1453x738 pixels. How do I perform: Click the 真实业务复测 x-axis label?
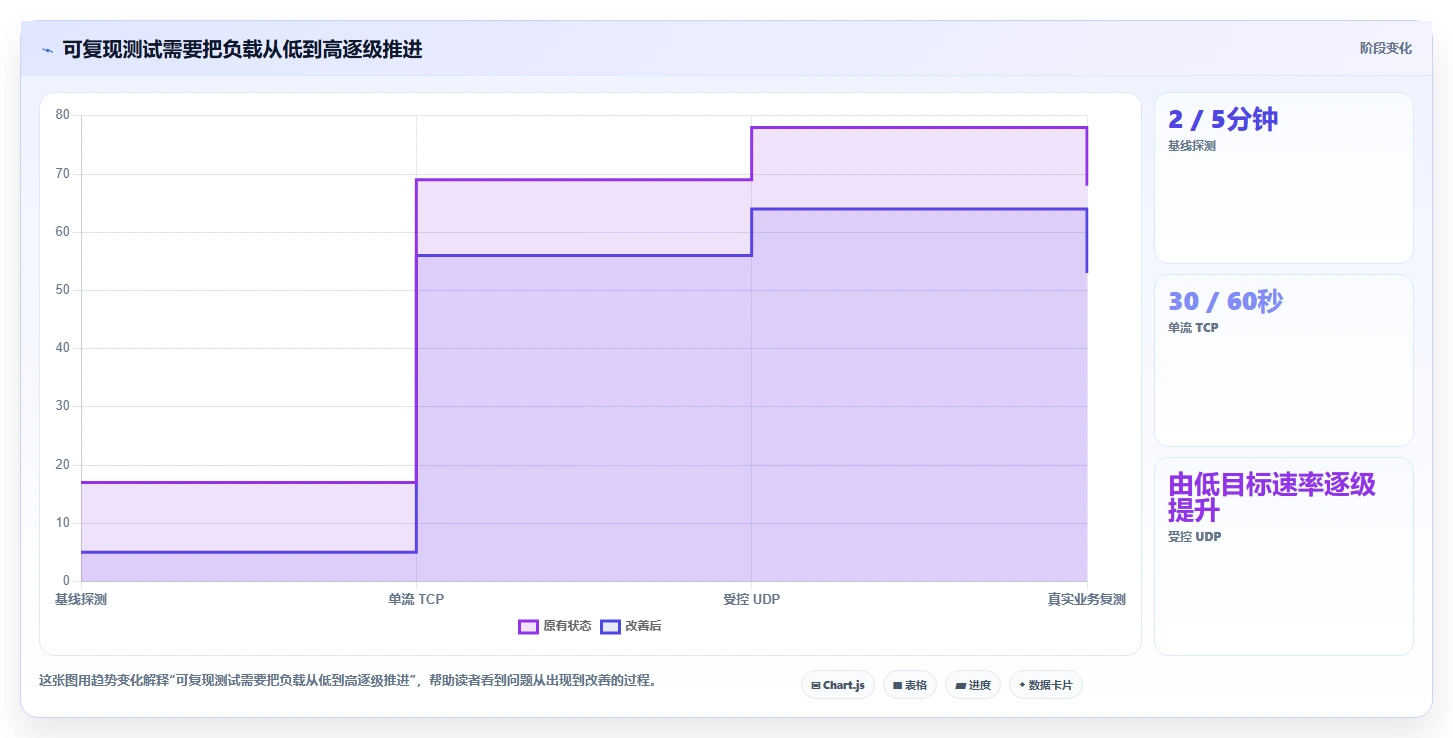(1087, 600)
